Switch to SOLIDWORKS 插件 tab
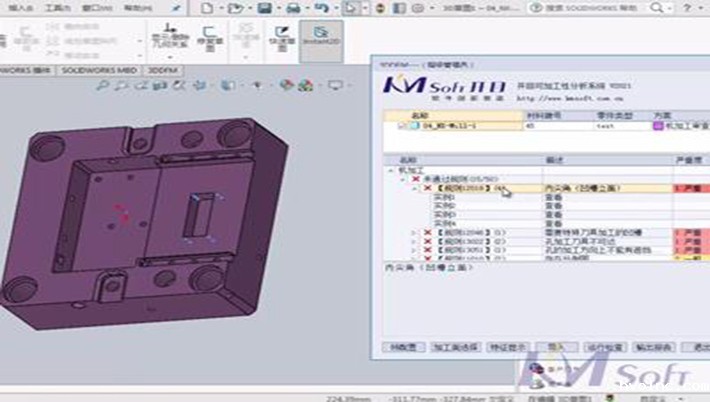Viewport: 710px width, 402px height. [26, 70]
